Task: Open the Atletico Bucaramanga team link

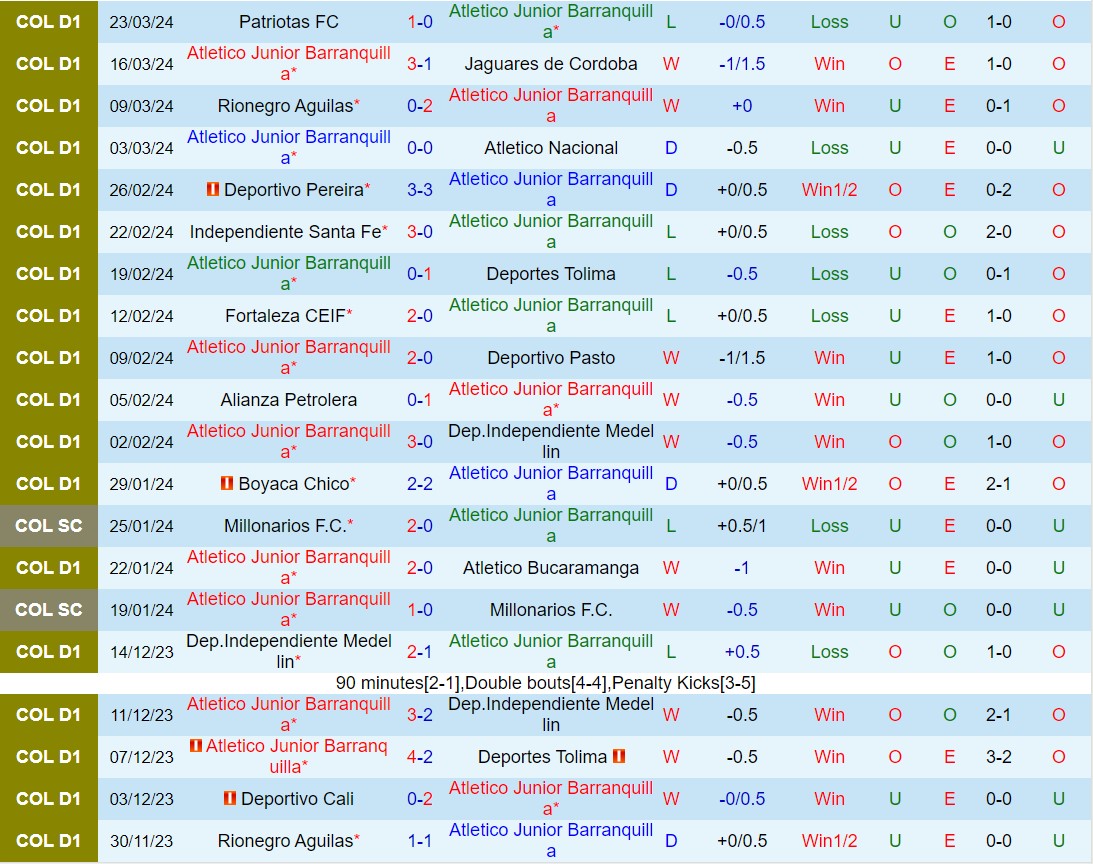Action: click(x=551, y=568)
